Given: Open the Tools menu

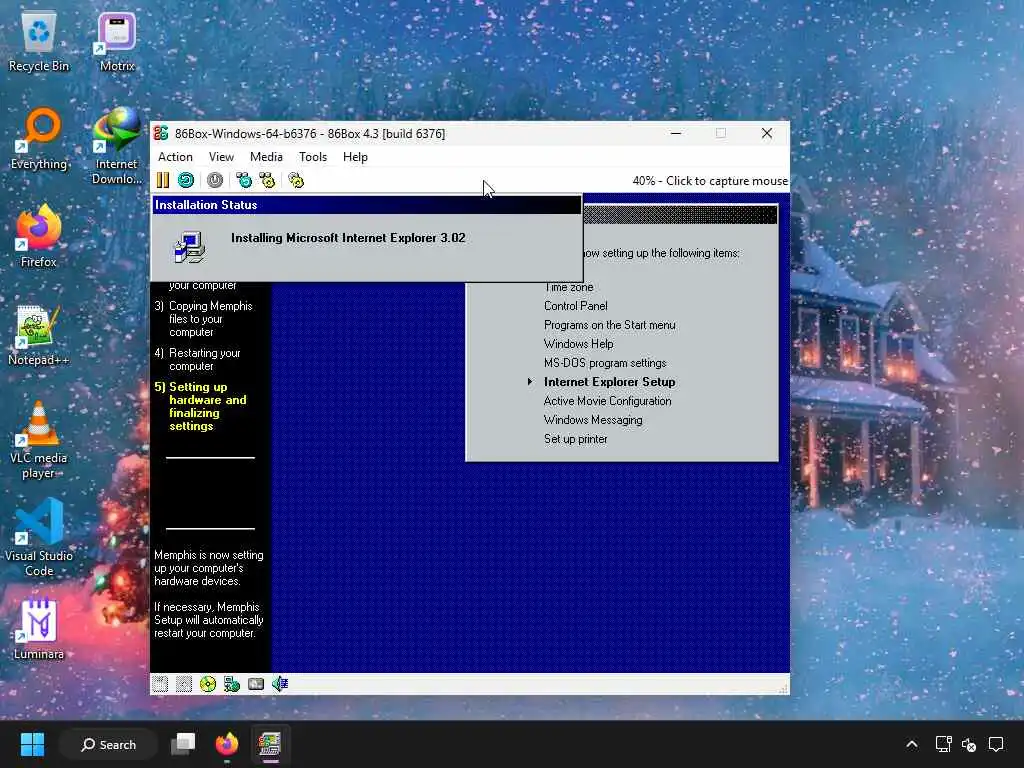Looking at the screenshot, I should coord(313,157).
